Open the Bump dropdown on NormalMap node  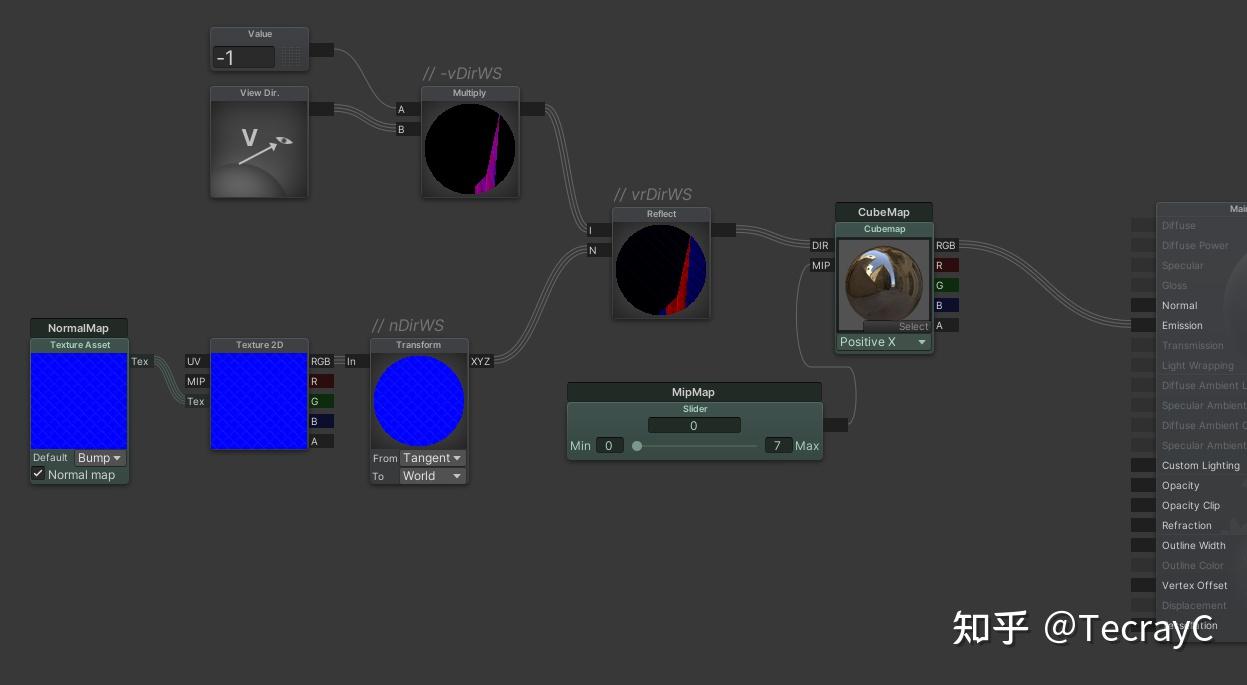99,457
